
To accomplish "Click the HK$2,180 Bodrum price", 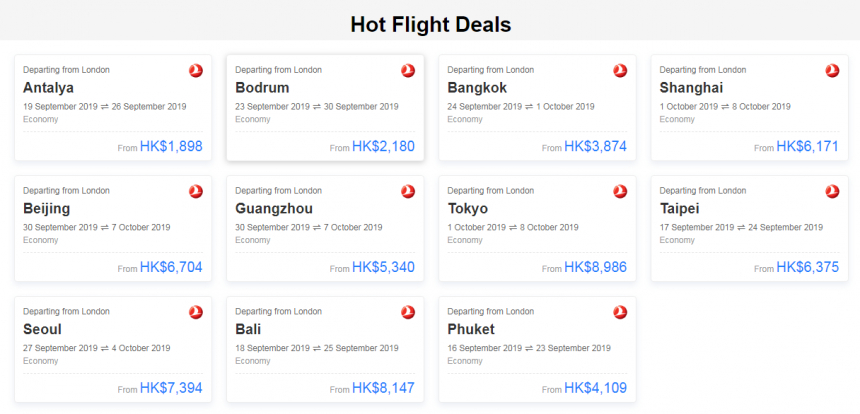I will point(383,146).
